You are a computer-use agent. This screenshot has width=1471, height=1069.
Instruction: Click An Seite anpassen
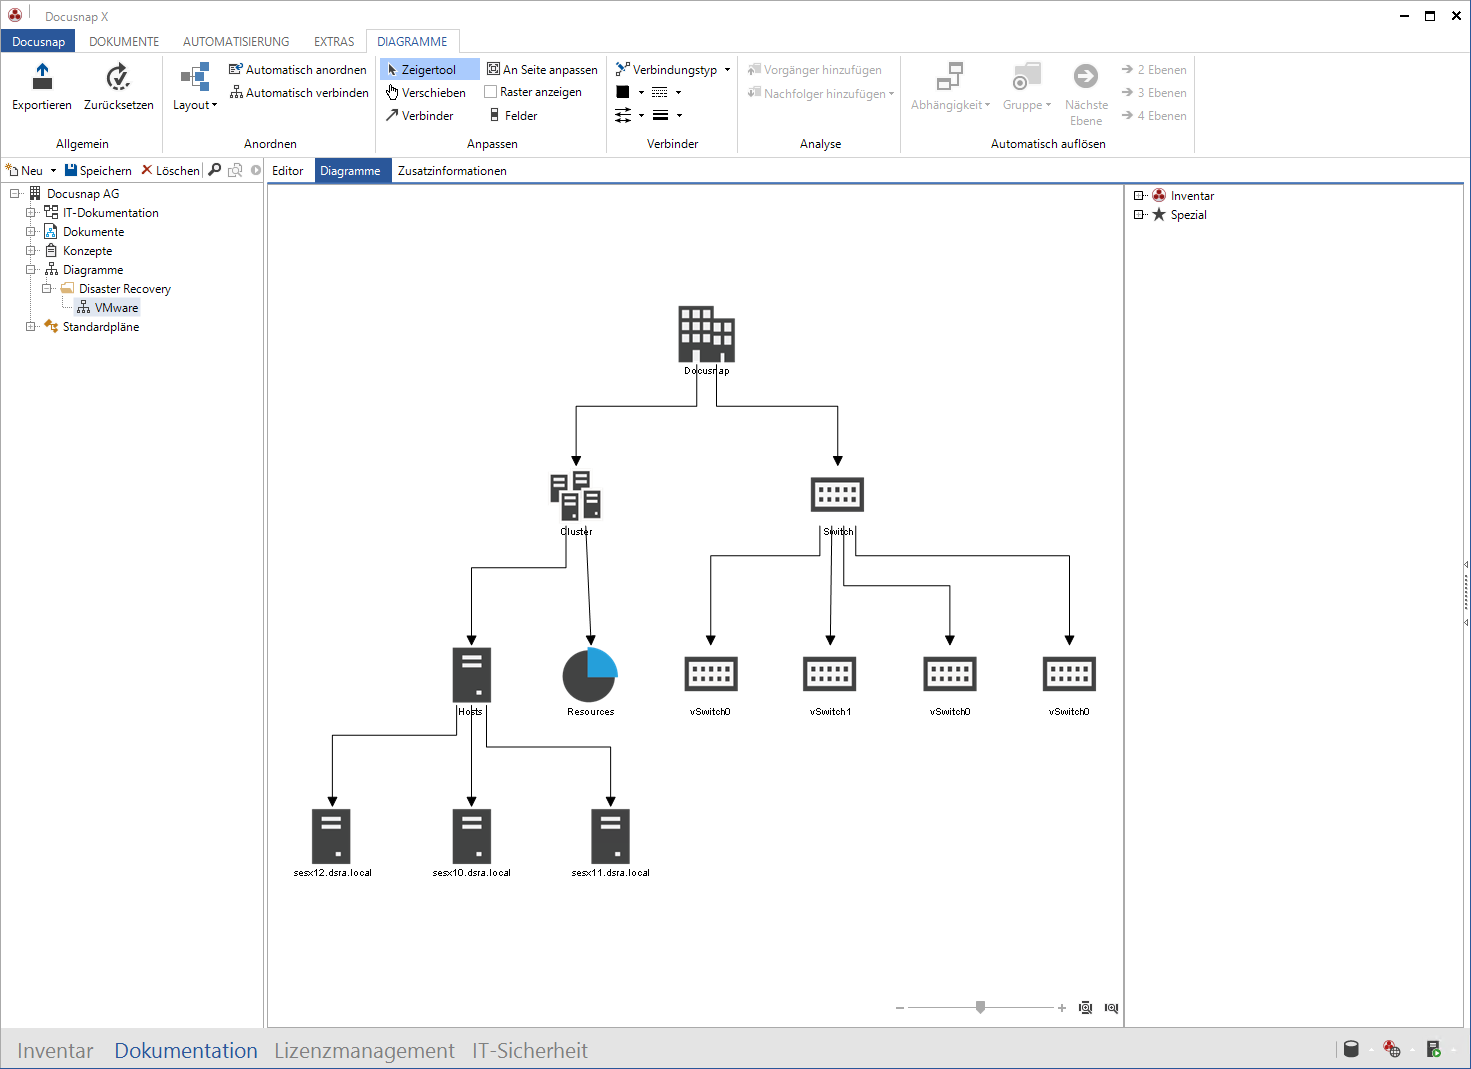tap(542, 70)
